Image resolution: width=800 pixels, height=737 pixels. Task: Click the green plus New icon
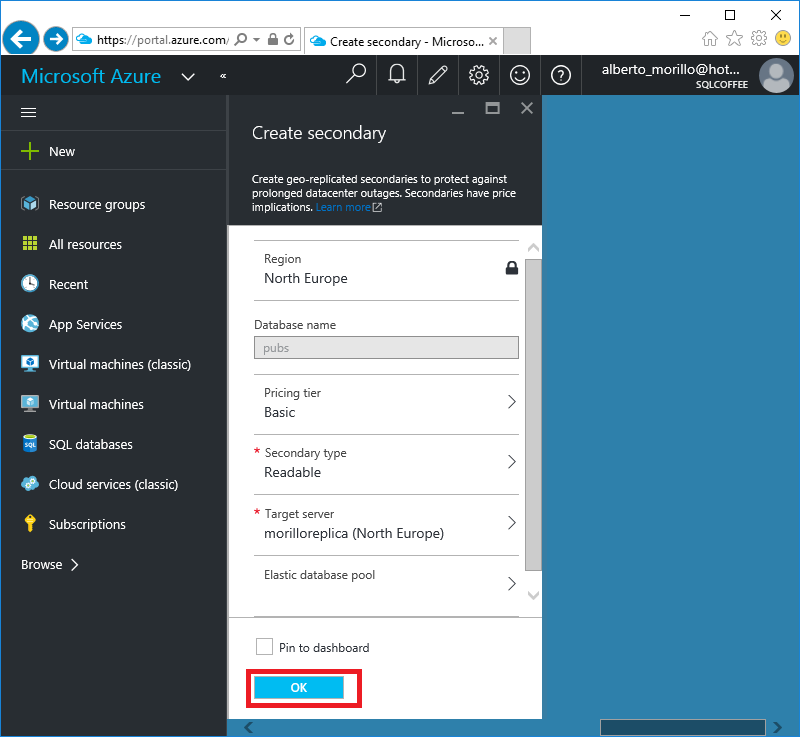(x=30, y=151)
